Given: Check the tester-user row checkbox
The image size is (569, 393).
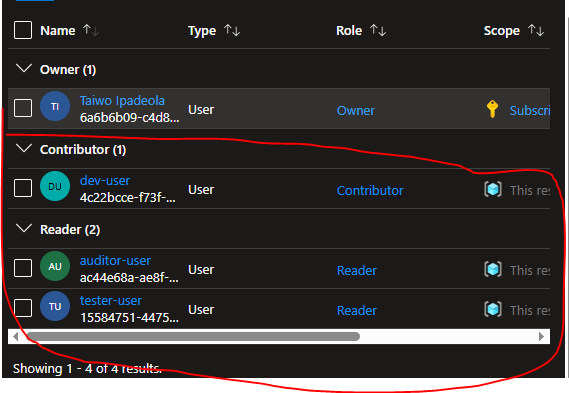Looking at the screenshot, I should 23,308.
